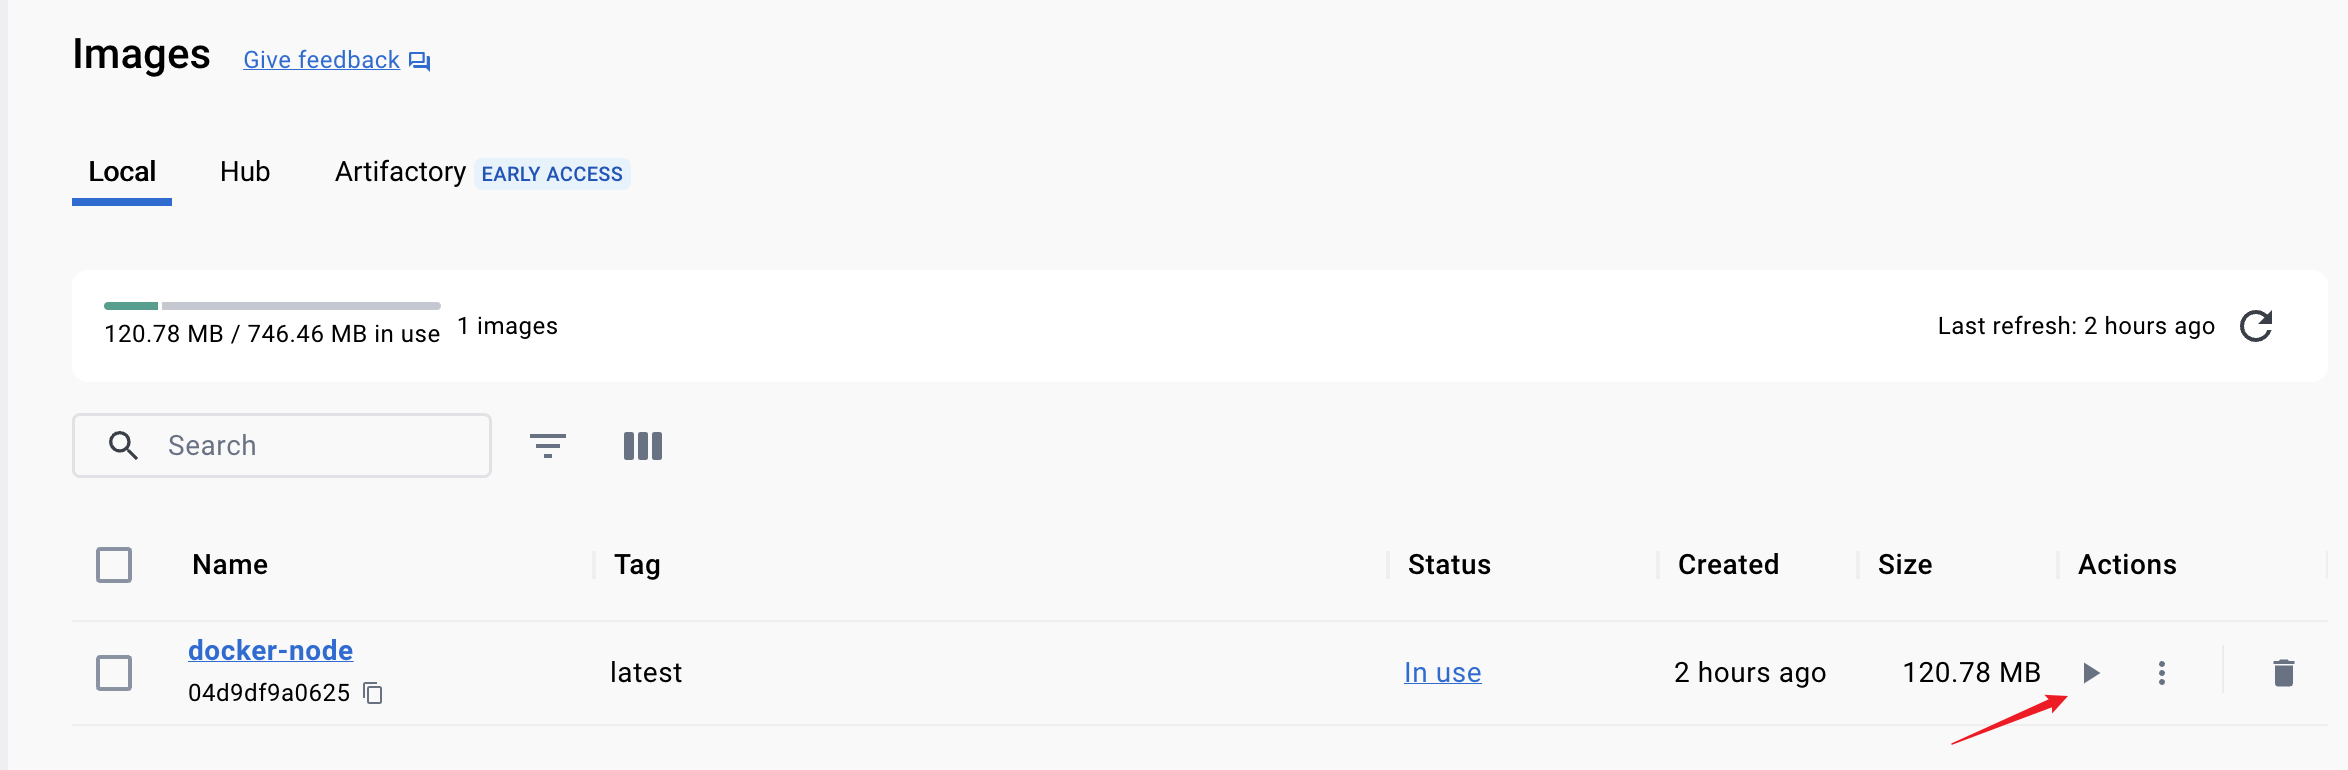Screen dimensions: 2348x770
Task: Refresh the images list
Action: point(2256,326)
